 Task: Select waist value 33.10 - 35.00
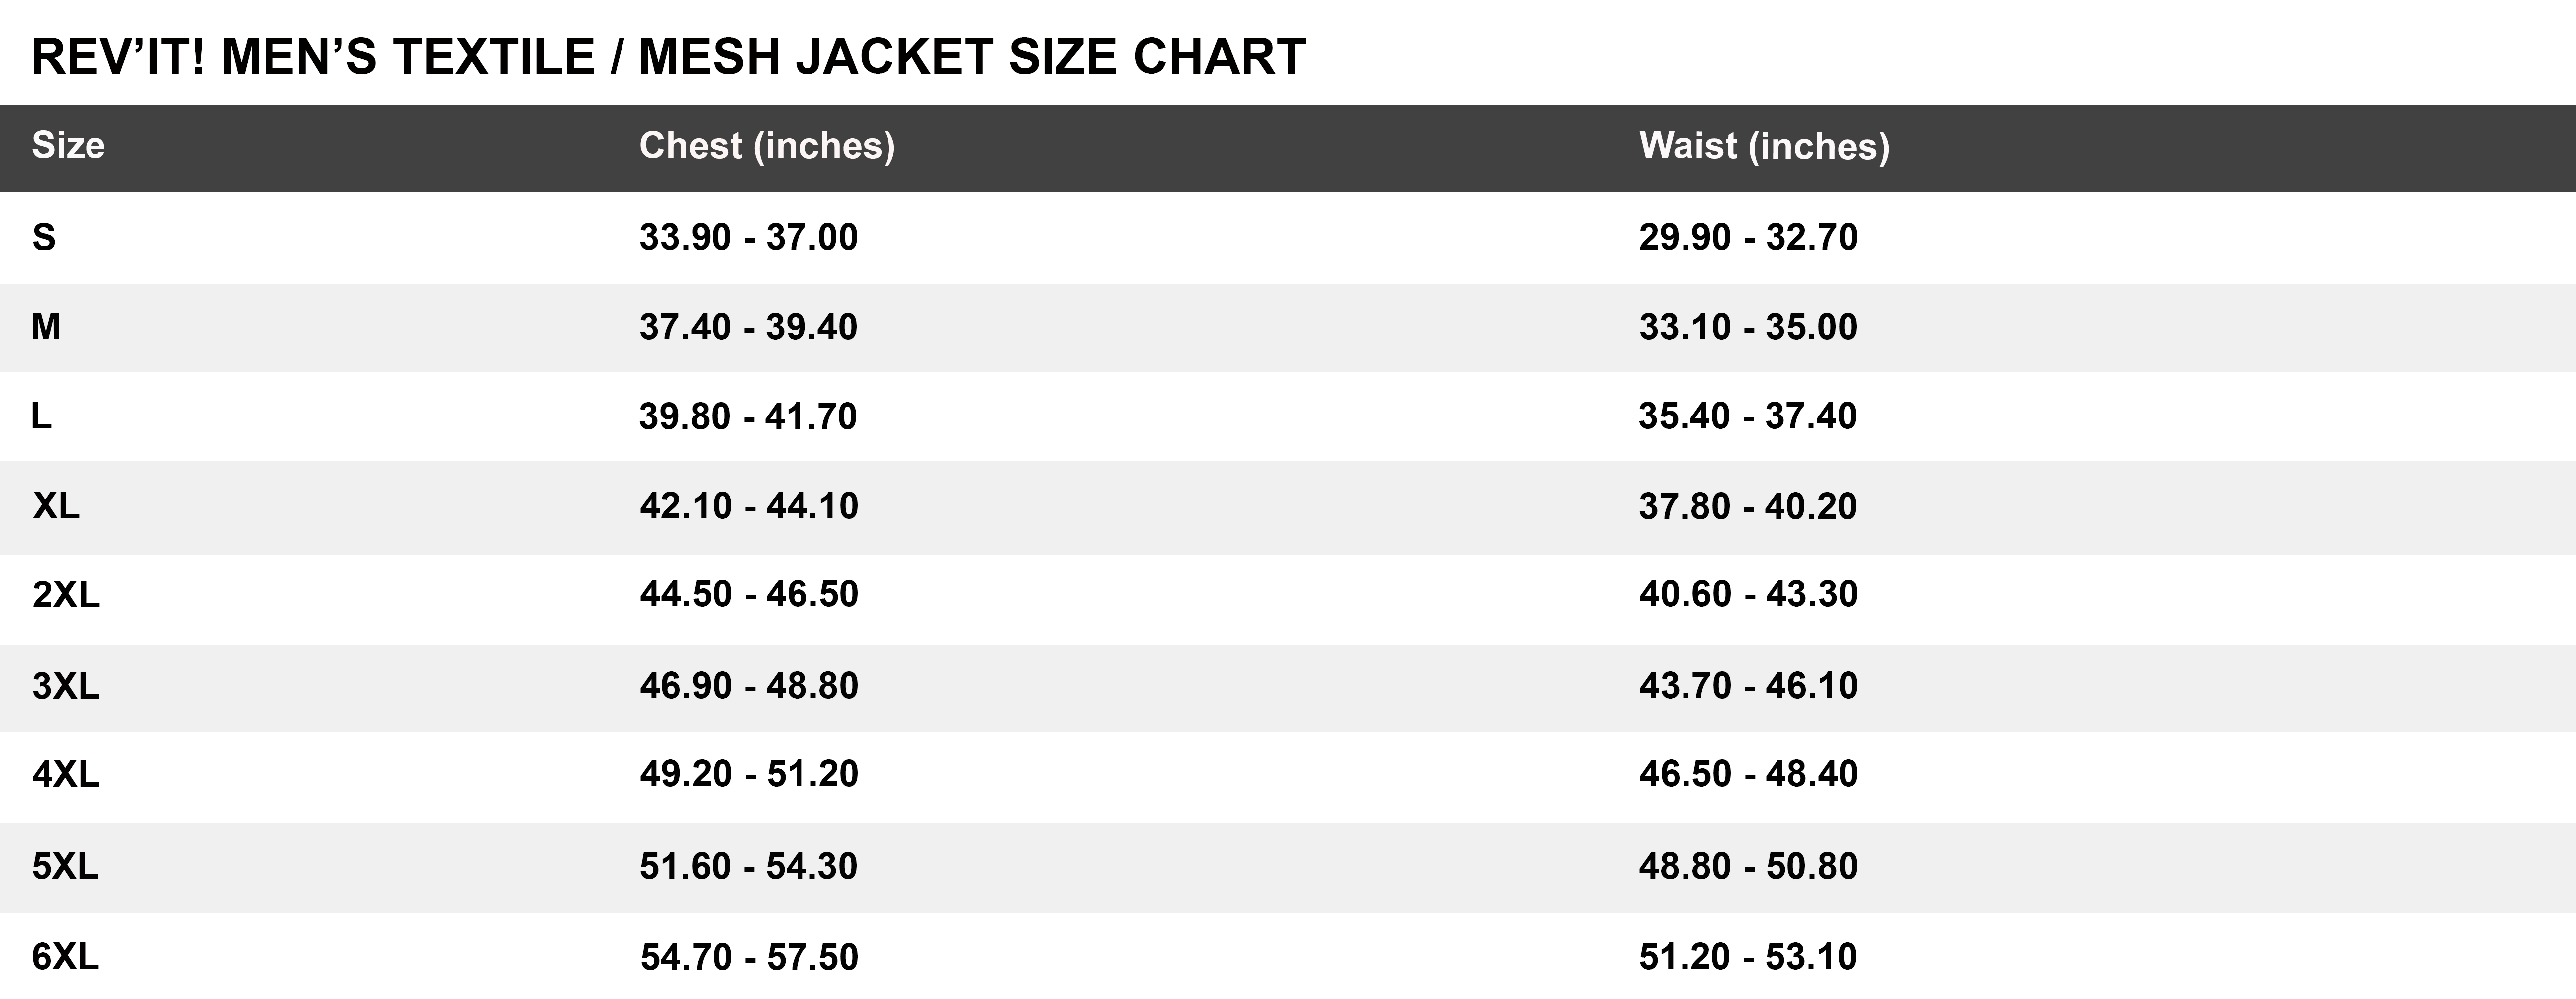pyautogui.click(x=1748, y=327)
